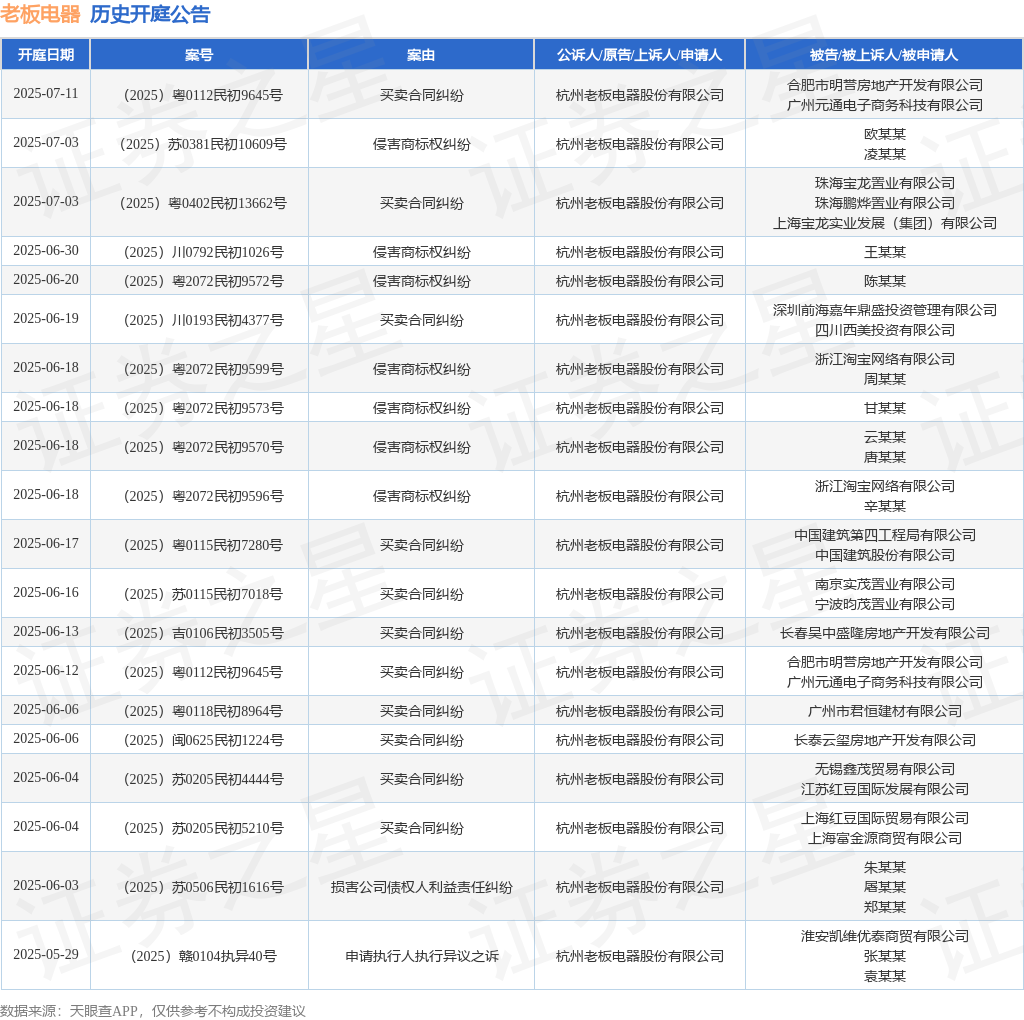Click defendant 上海富金源商贸有限公司

884,838
